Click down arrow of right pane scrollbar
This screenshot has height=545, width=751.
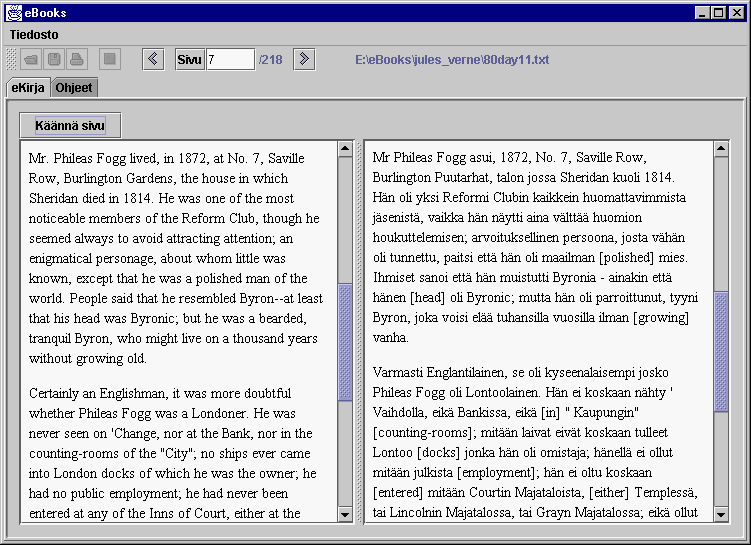point(721,515)
